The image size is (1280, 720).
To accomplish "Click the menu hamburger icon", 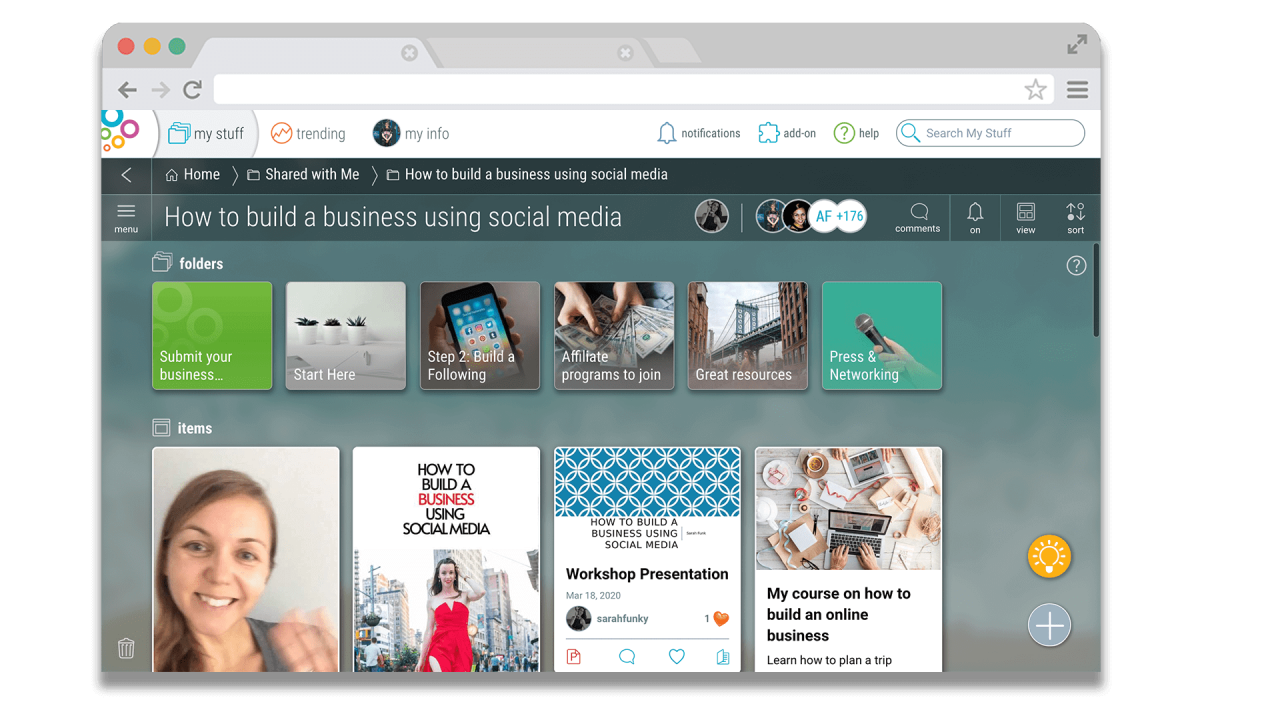I will (x=126, y=212).
